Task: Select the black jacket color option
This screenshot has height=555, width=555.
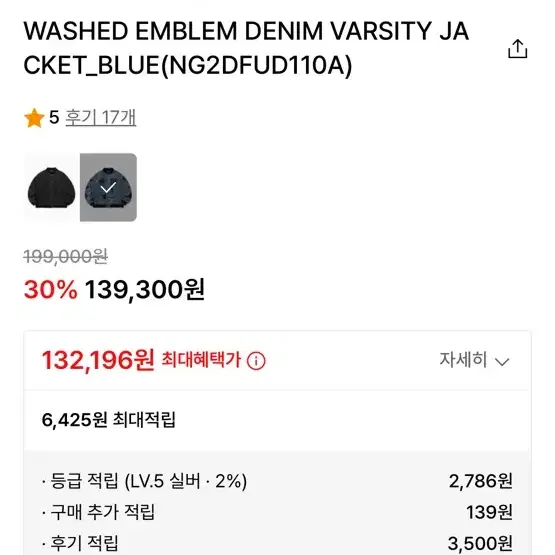Action: [x=51, y=187]
